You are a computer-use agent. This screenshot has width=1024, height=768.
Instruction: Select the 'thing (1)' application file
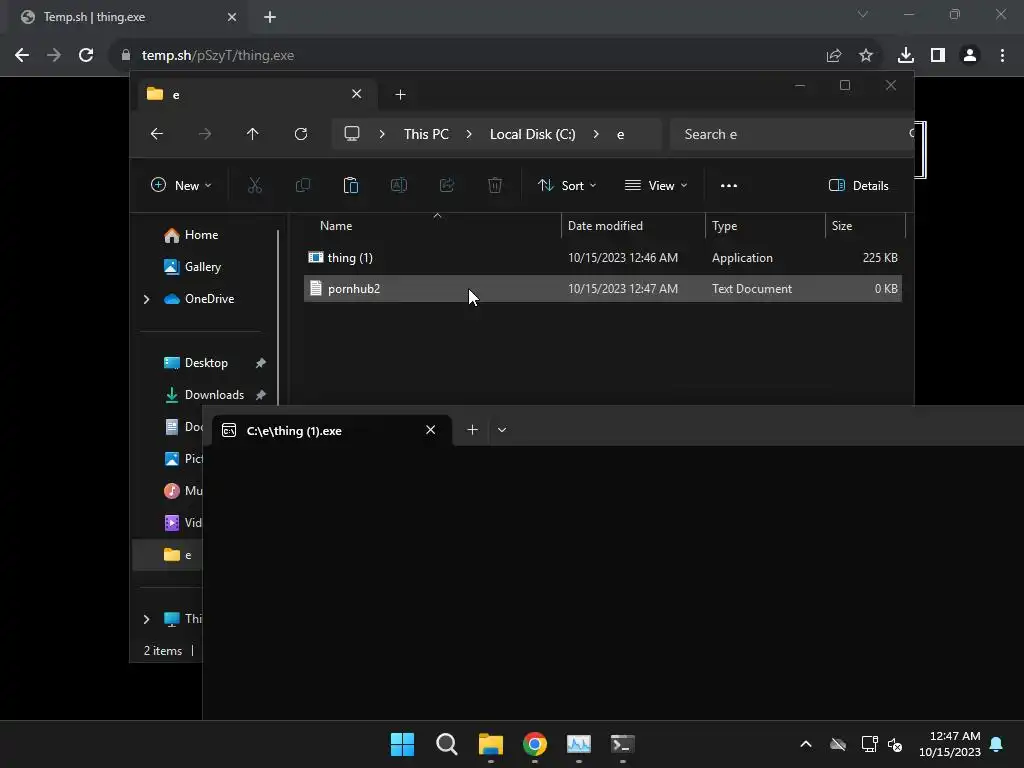click(x=603, y=258)
